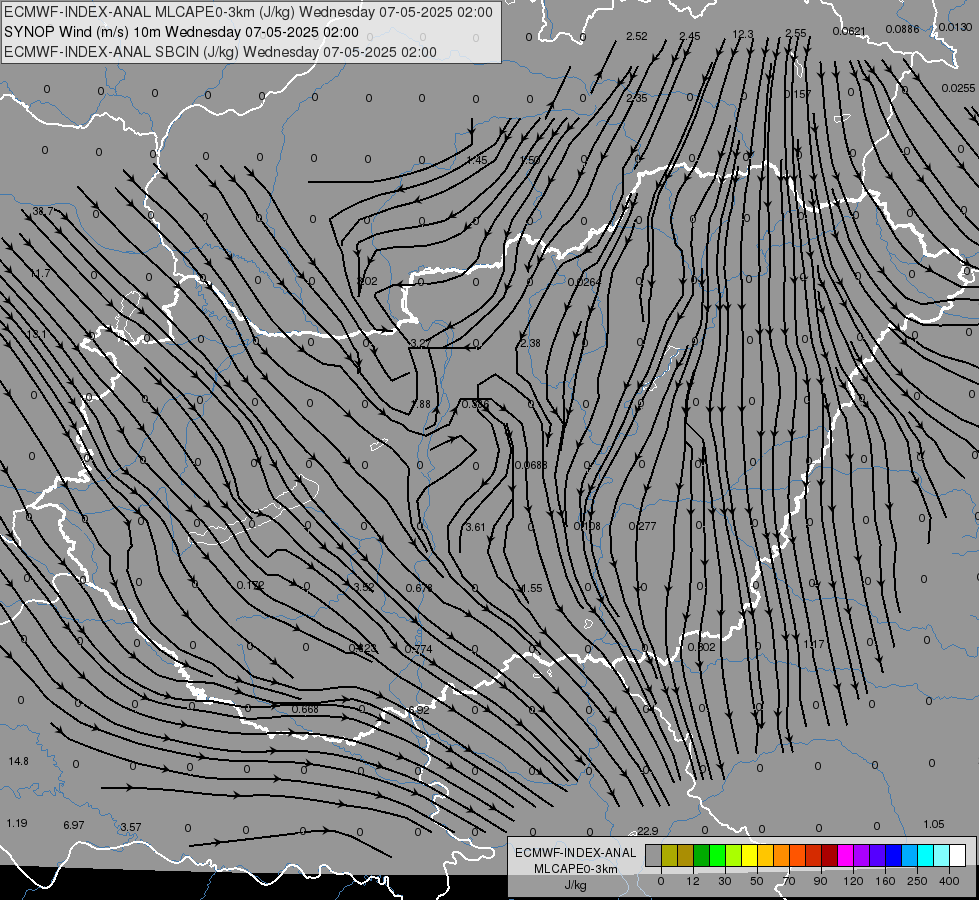Select the map value 14.8
This screenshot has width=979, height=900.
[19, 761]
